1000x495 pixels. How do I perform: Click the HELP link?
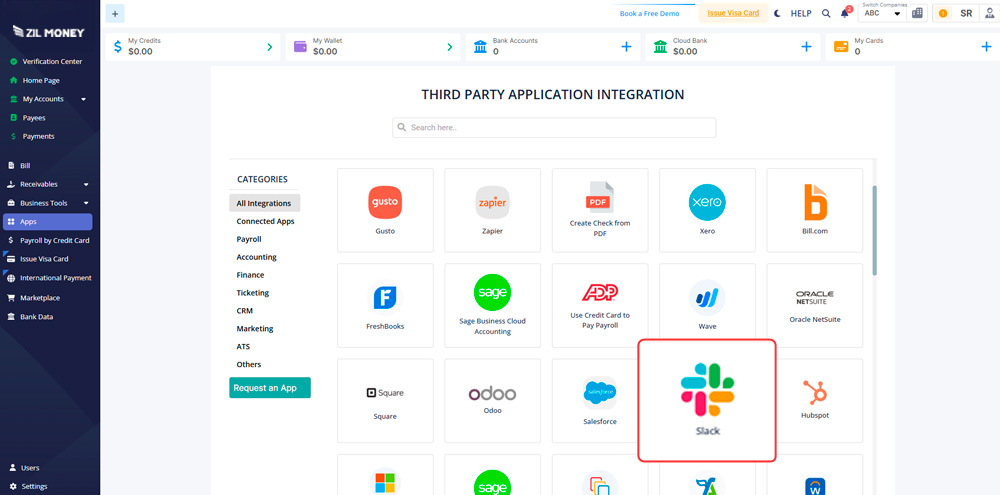801,13
